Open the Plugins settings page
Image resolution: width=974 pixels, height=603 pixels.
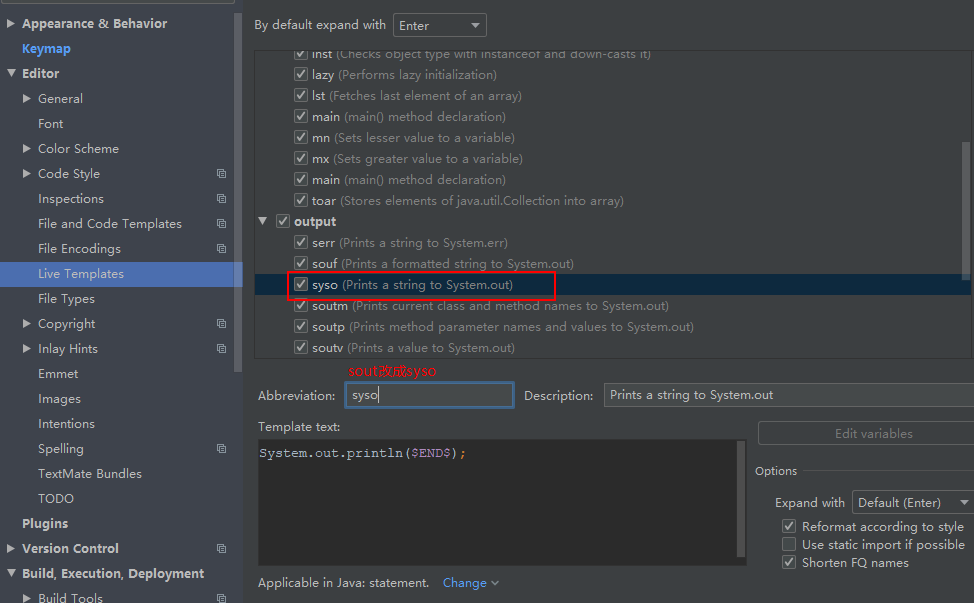pos(45,524)
